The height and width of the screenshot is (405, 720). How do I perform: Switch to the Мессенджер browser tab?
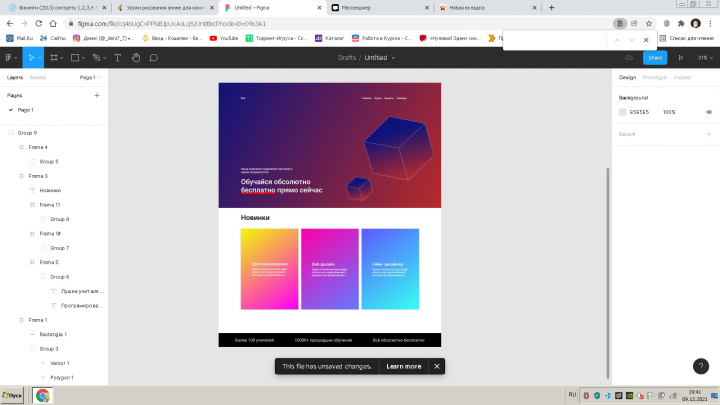(380, 8)
